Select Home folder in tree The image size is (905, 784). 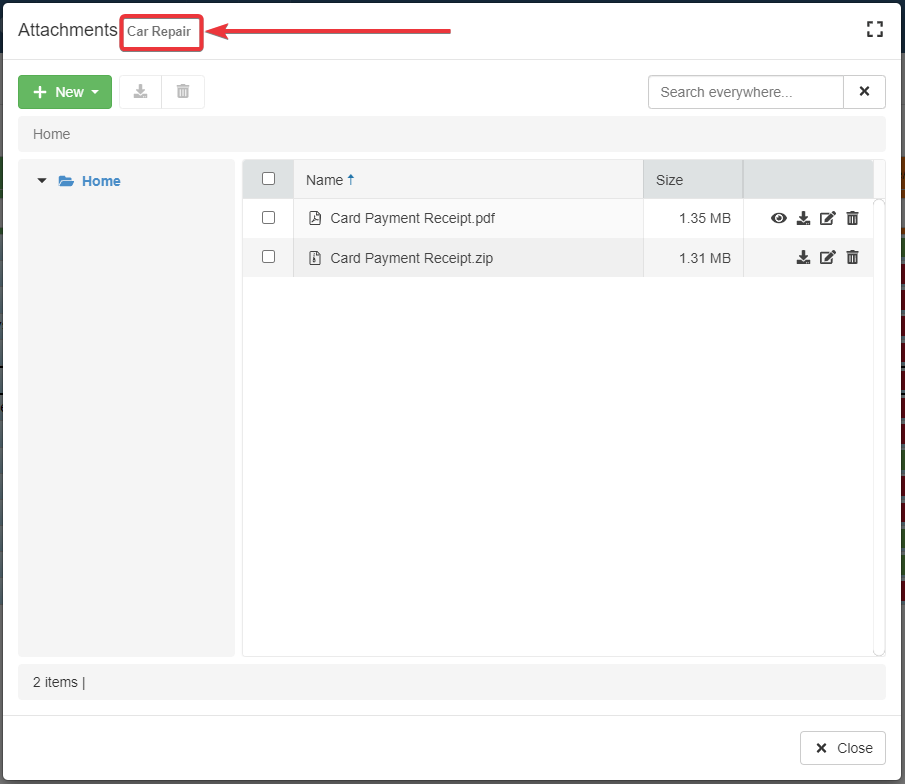[x=101, y=181]
